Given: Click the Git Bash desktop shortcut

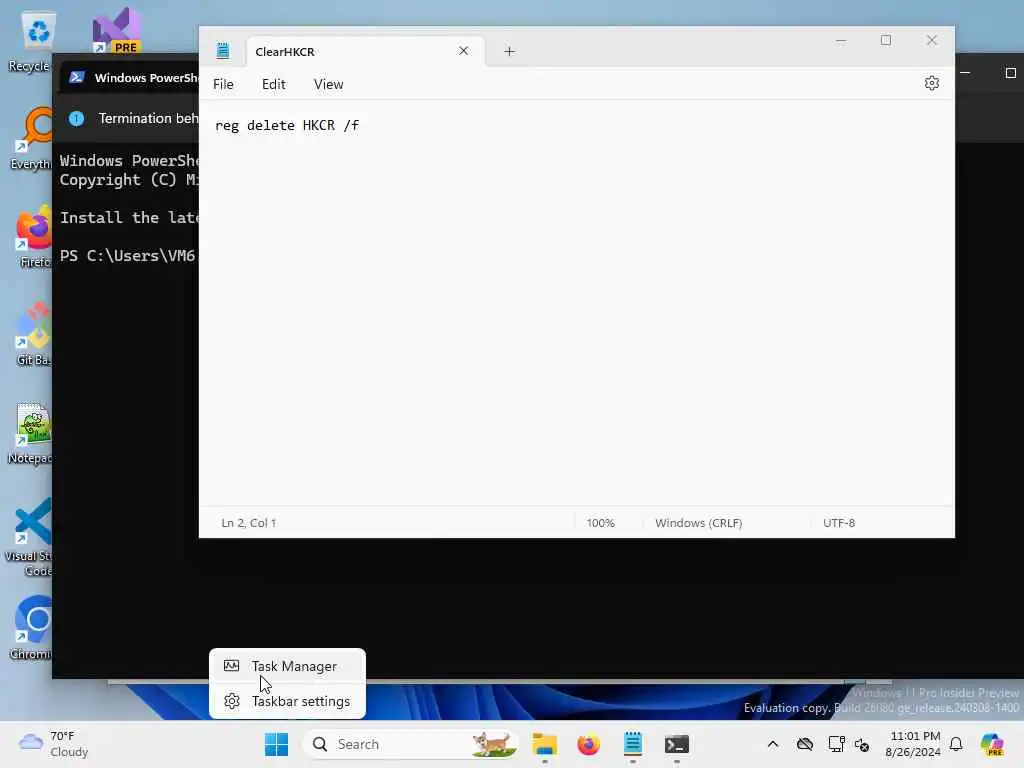Looking at the screenshot, I should pyautogui.click(x=33, y=334).
